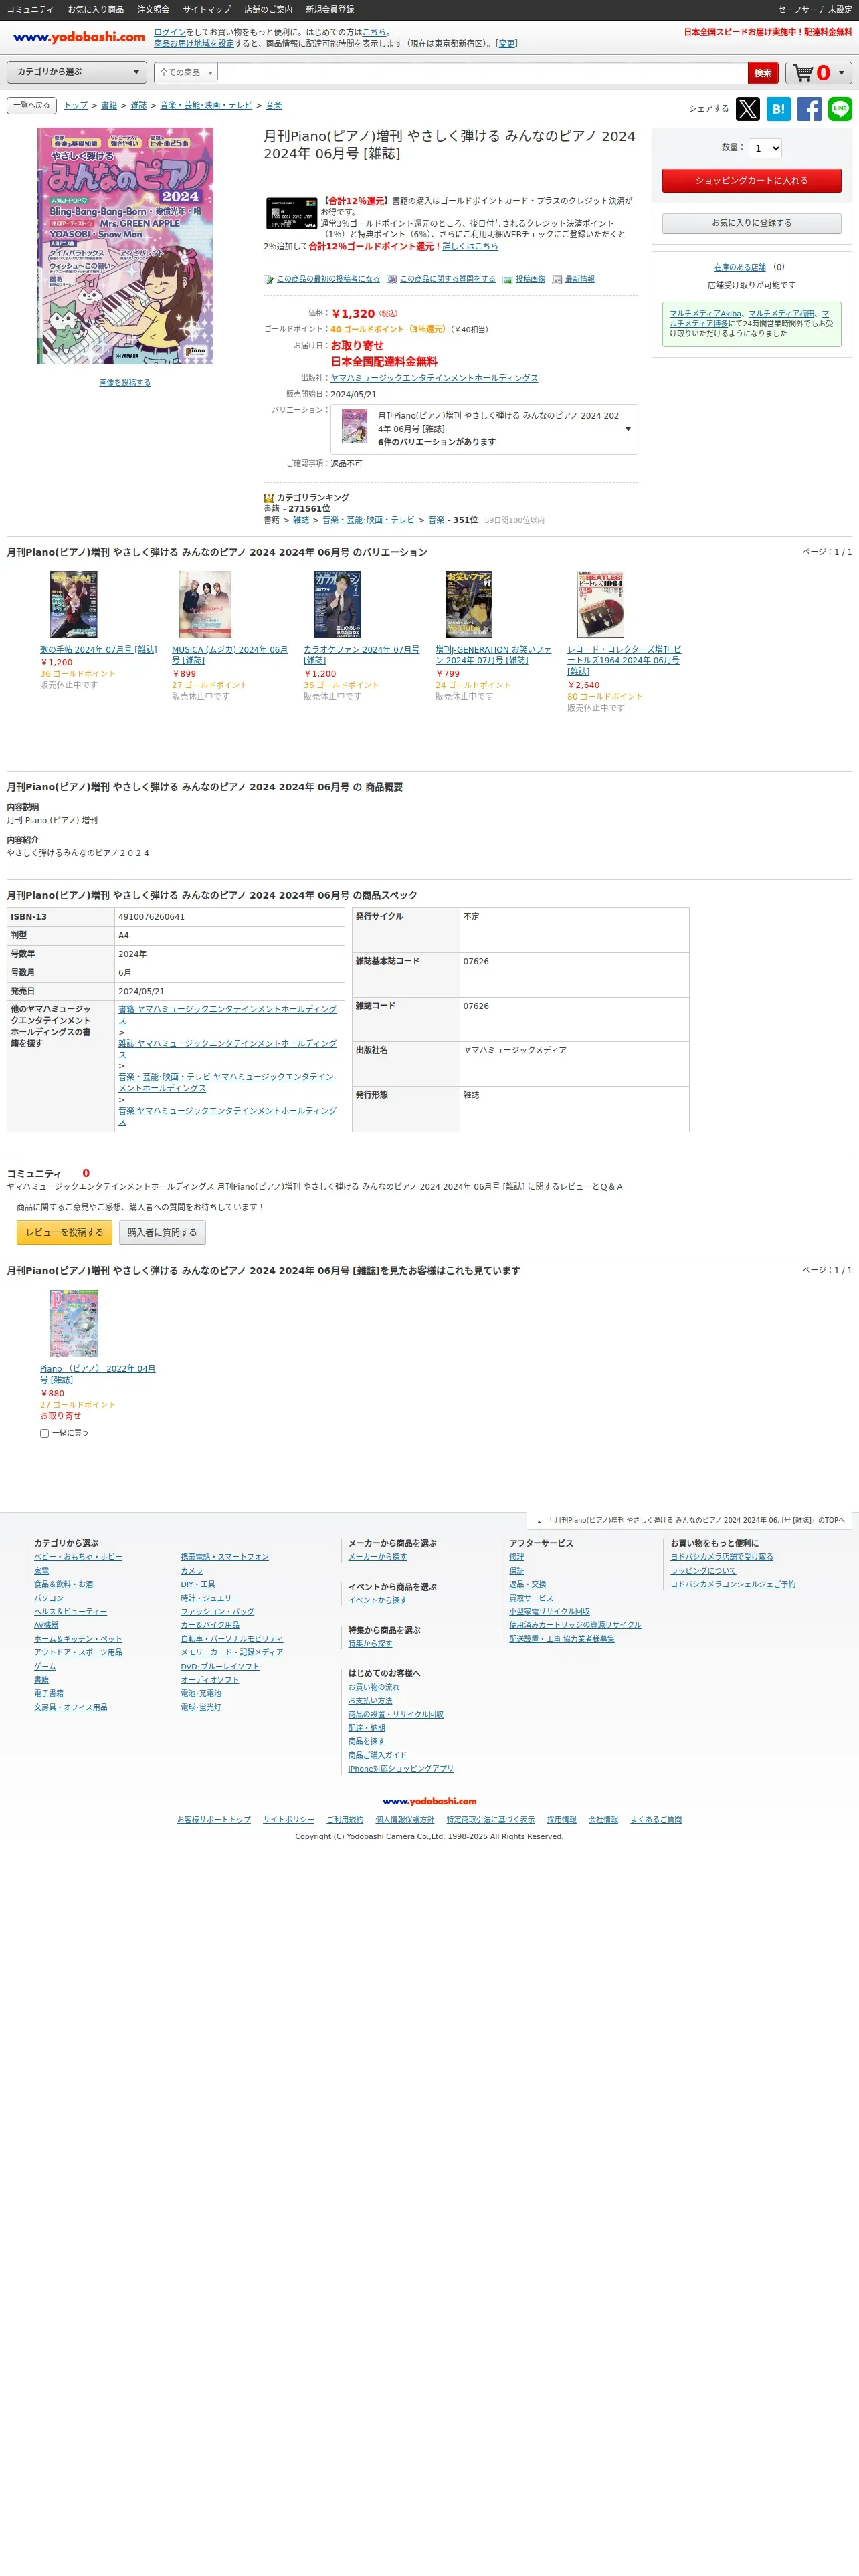The width and height of the screenshot is (859, 2576).
Task: Open publisher ヤマハミュージックエンタテインメントホールディングス link
Action: (x=434, y=378)
